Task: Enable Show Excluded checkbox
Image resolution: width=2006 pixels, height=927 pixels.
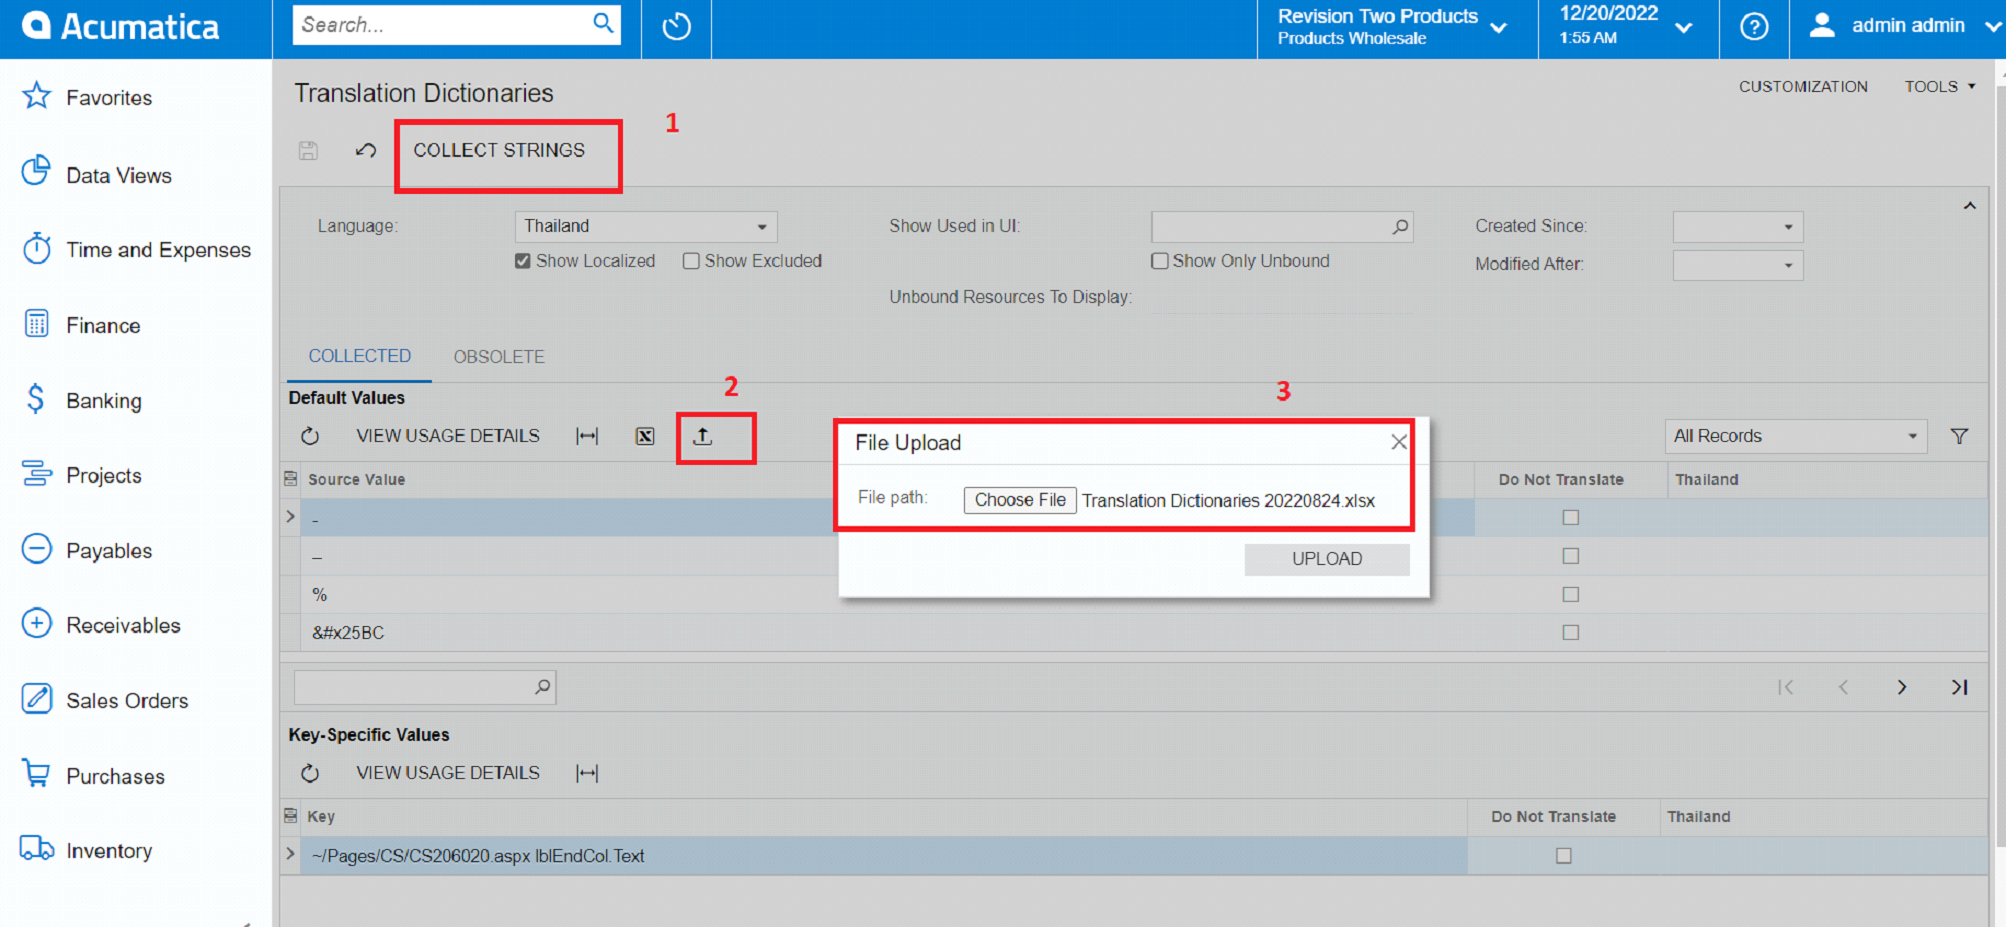Action: click(x=691, y=261)
